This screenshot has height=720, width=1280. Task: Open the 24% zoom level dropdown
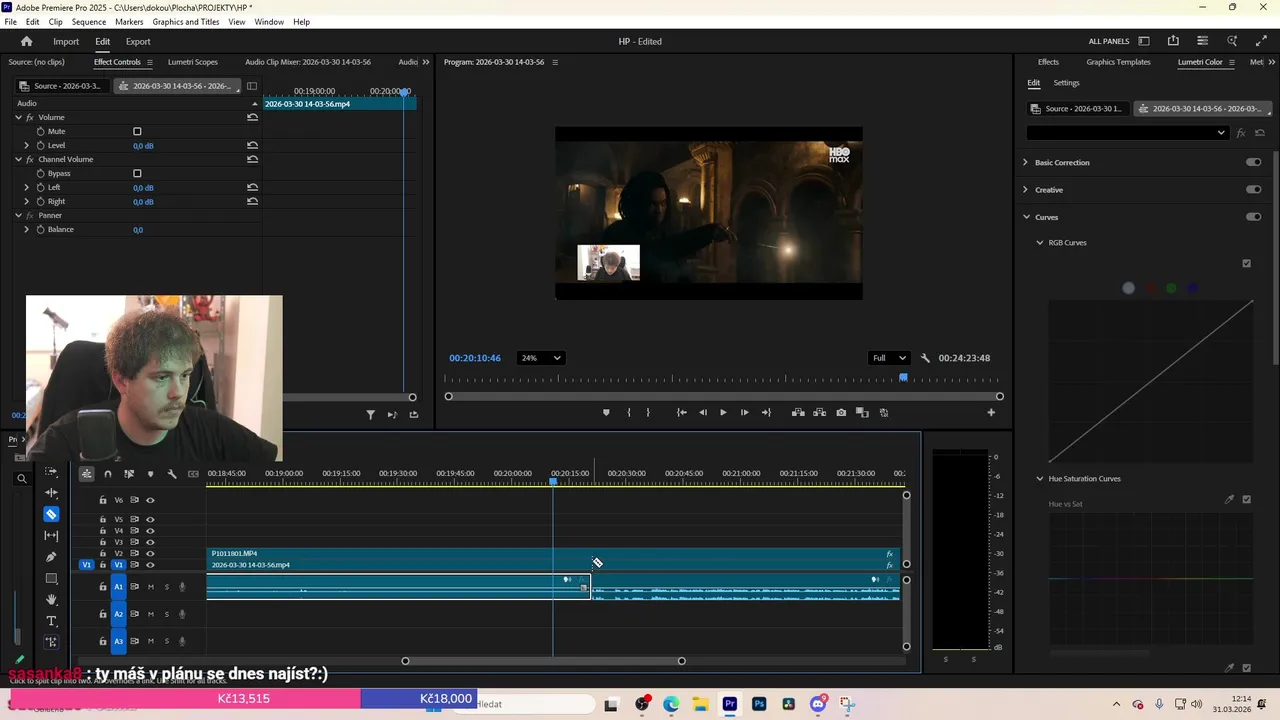tap(540, 358)
